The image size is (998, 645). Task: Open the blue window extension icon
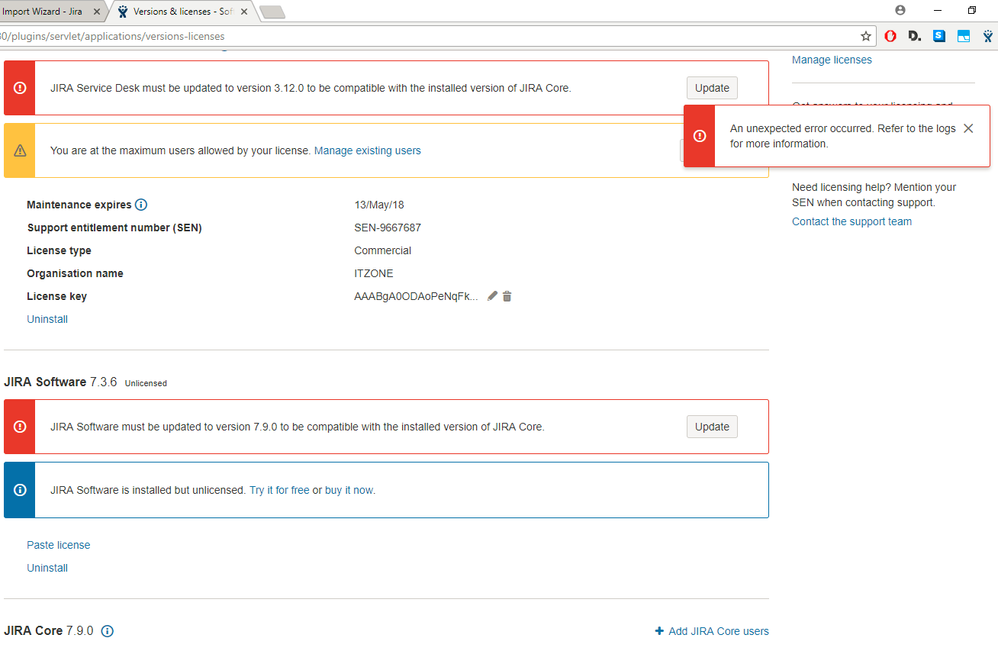click(x=964, y=36)
